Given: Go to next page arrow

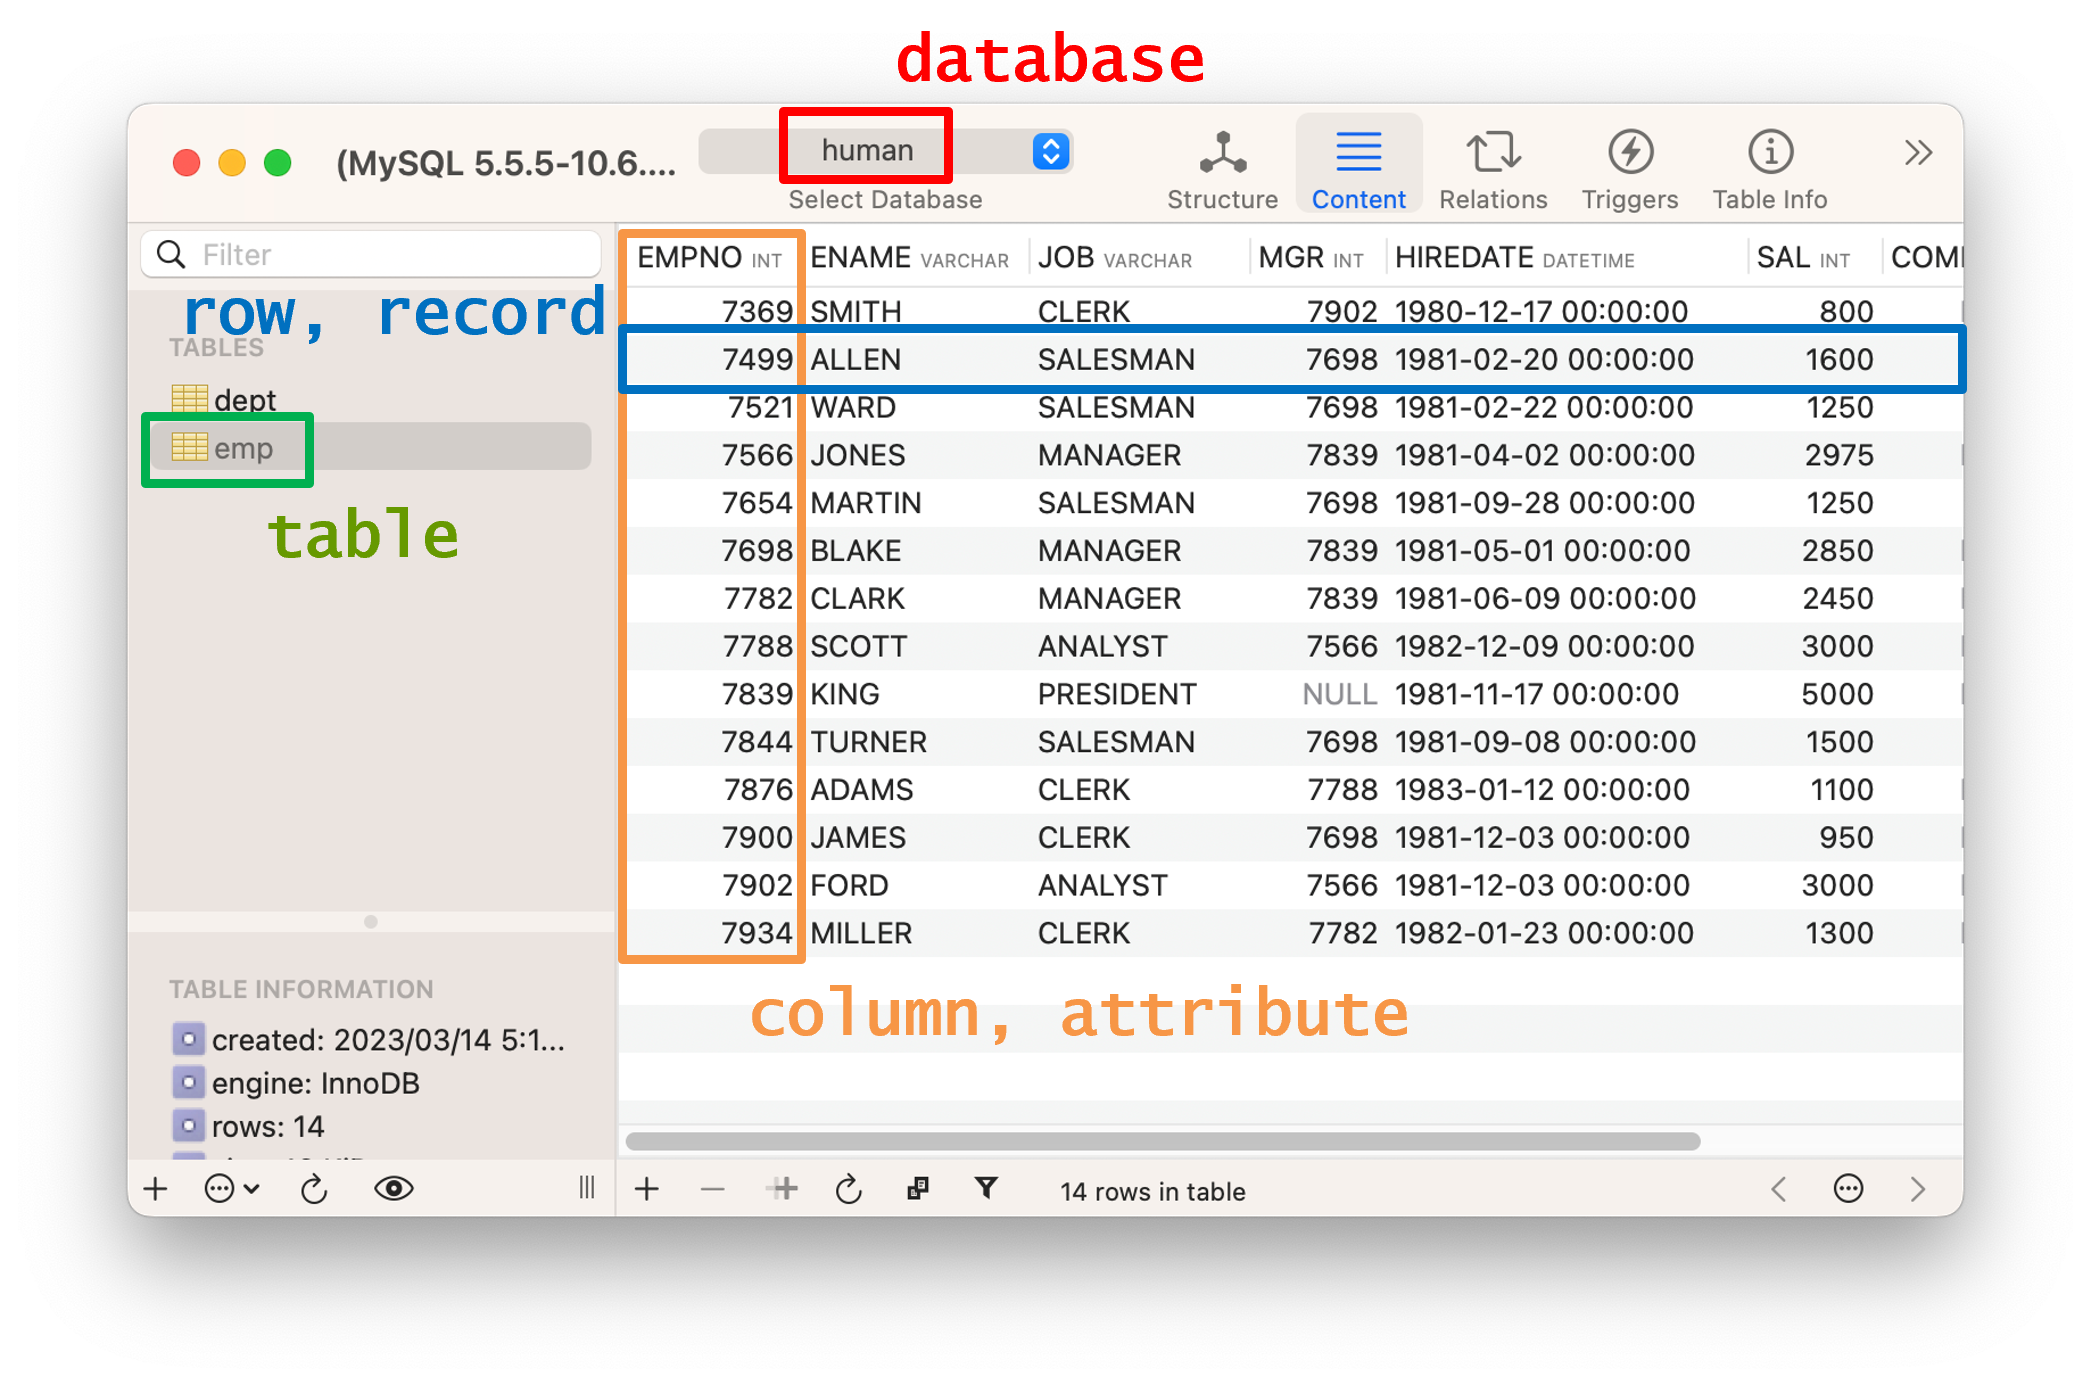Looking at the screenshot, I should (x=1917, y=1189).
